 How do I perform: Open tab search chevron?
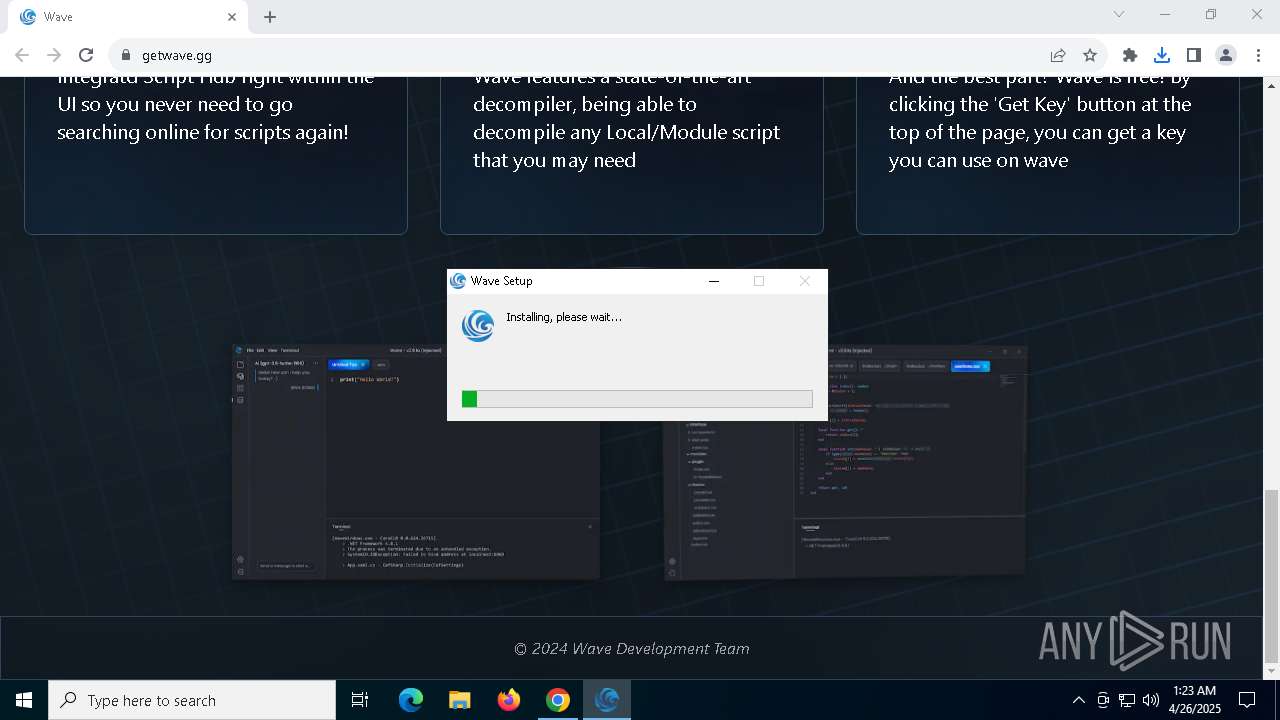[x=1119, y=15]
